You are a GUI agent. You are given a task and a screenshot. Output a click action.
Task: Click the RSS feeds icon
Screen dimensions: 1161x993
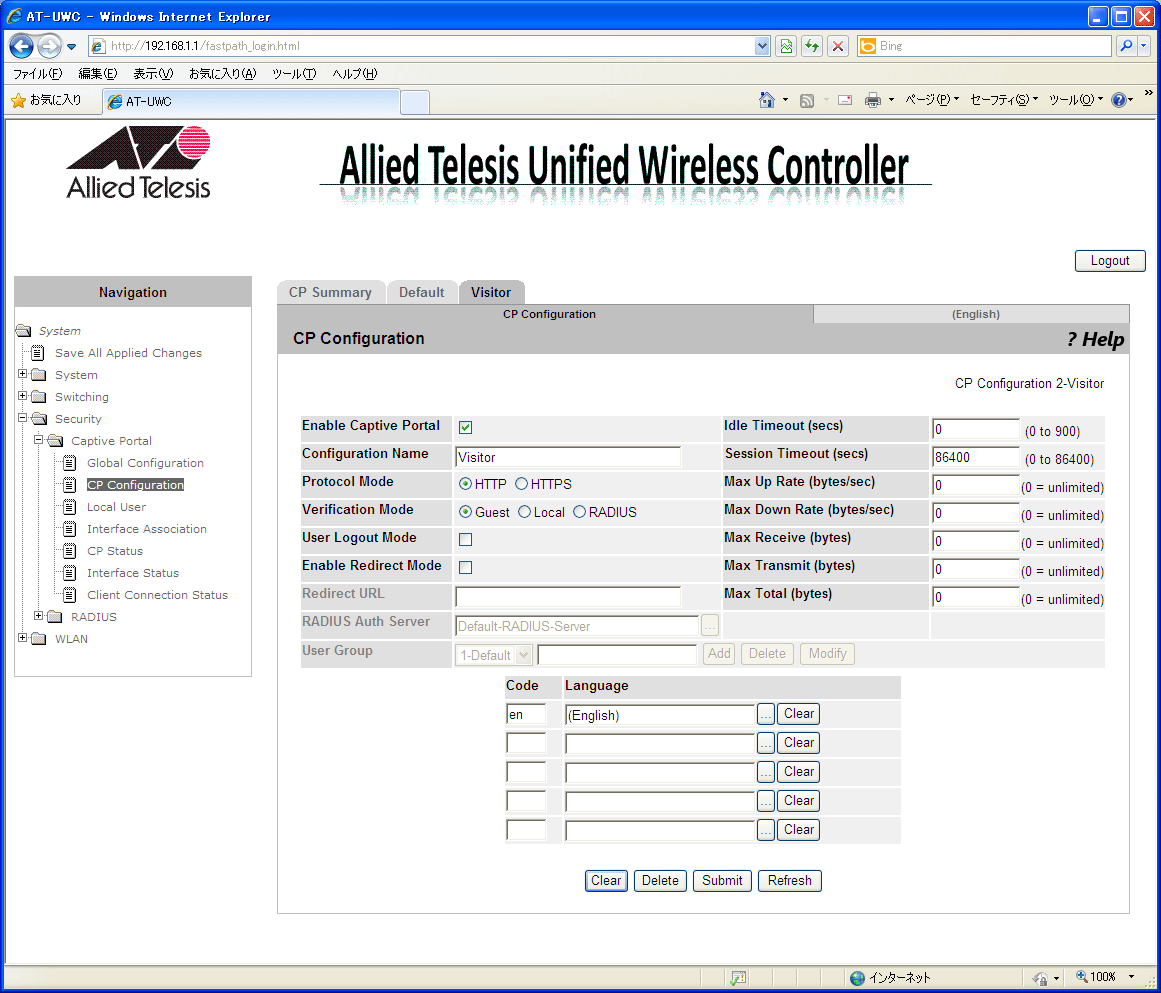807,101
